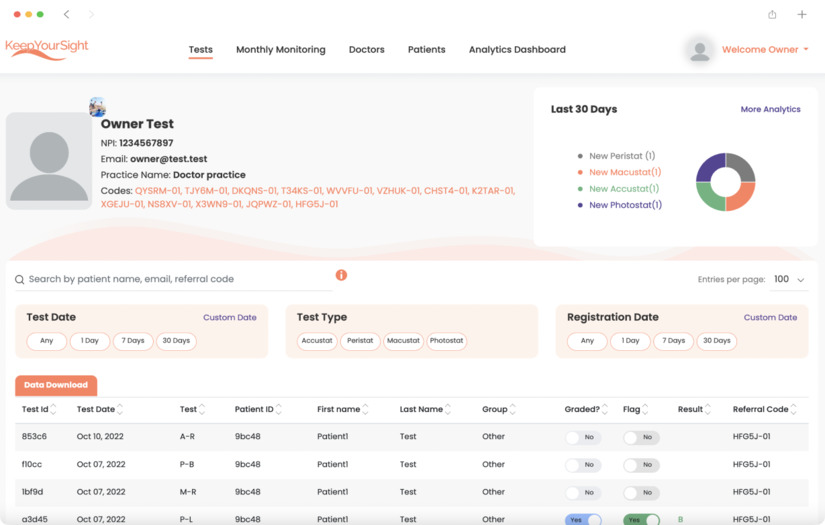This screenshot has width=825, height=525.
Task: Switch to Monthly Monitoring
Action: coord(280,49)
